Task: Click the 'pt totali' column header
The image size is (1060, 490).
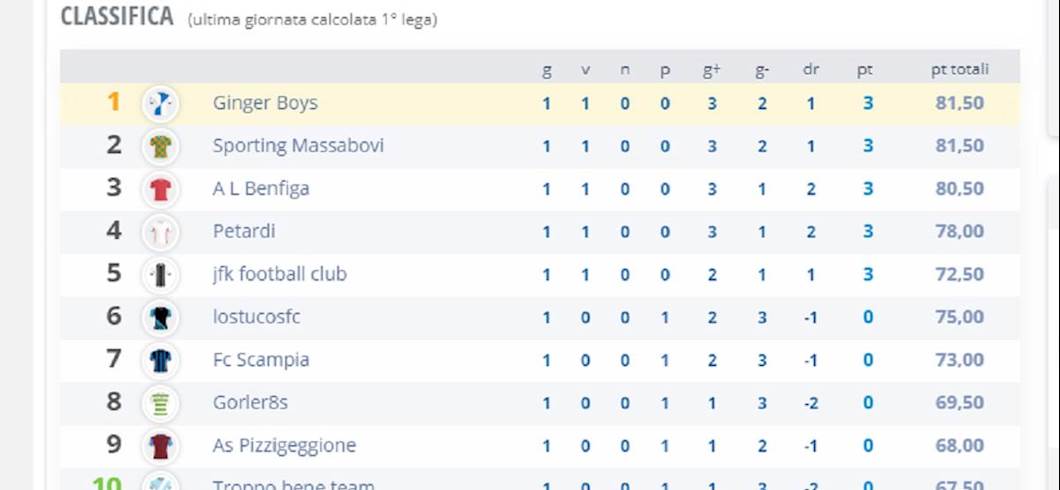Action: point(959,69)
